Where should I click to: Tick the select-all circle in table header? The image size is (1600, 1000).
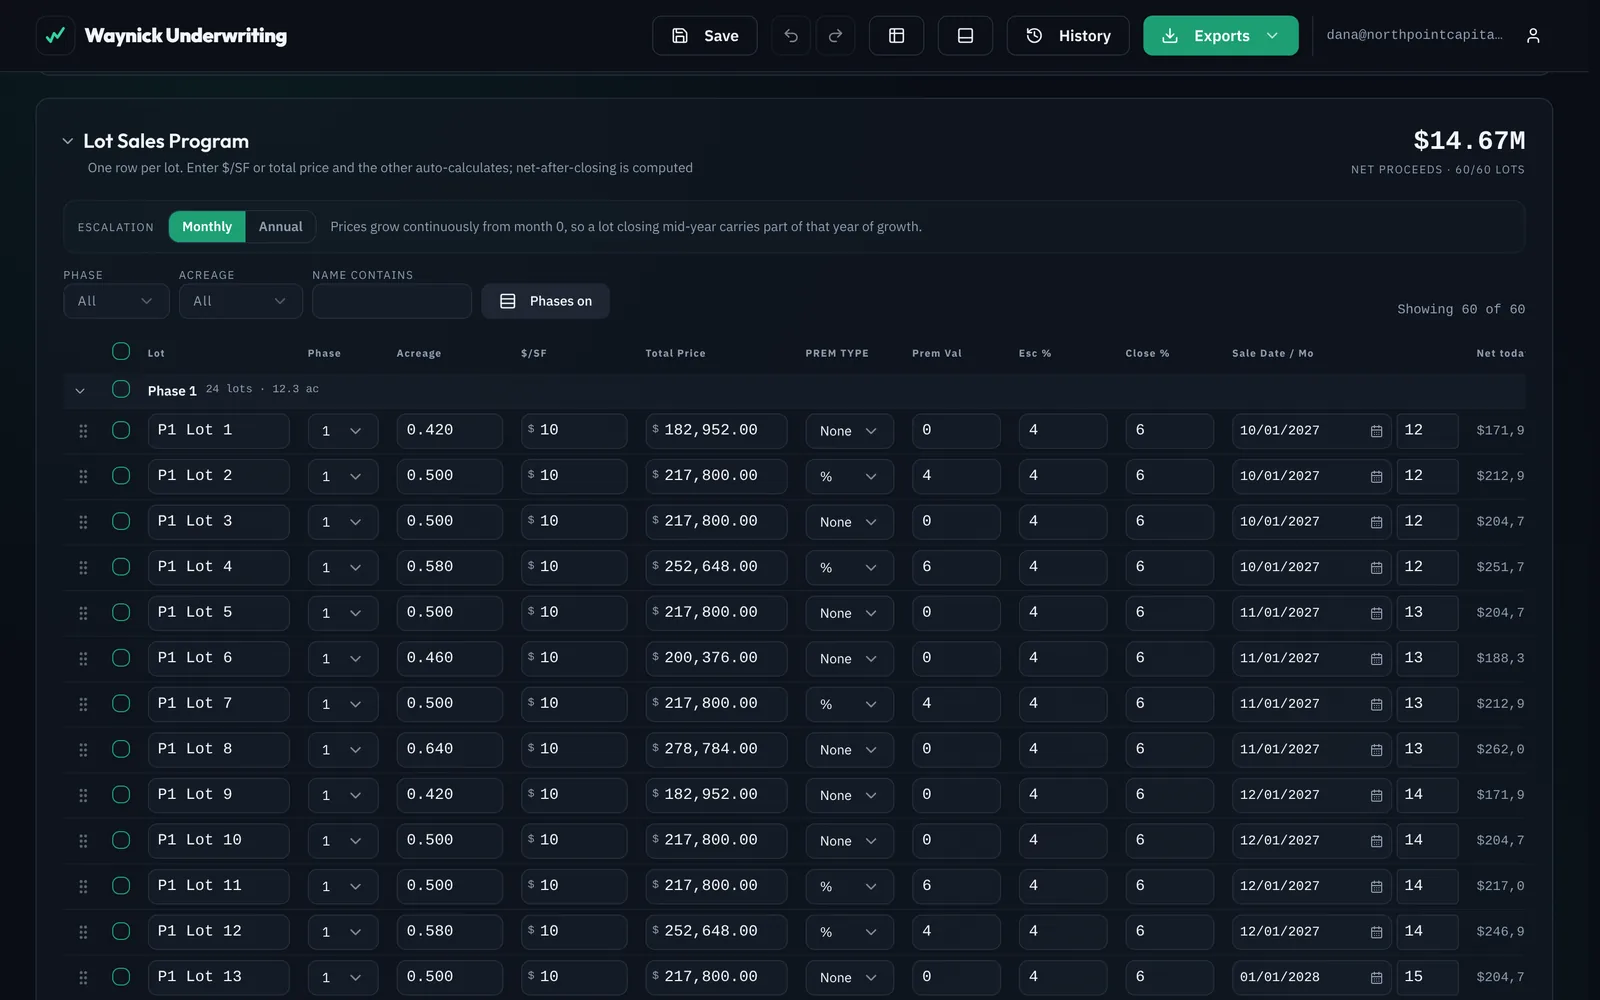(121, 351)
